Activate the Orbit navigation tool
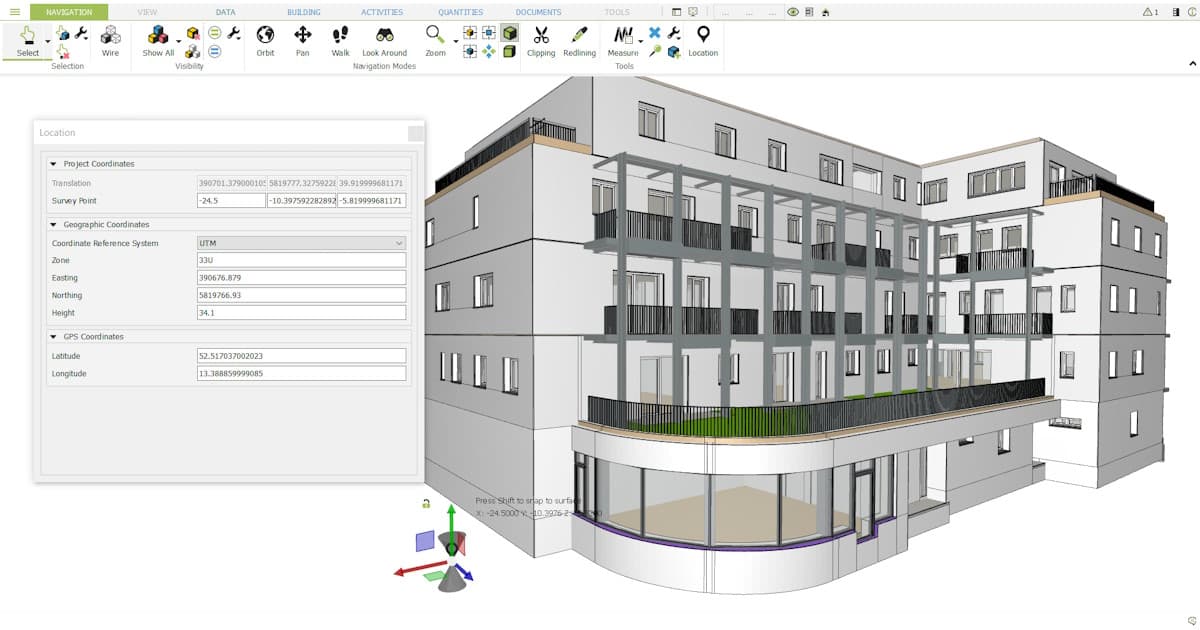This screenshot has height=630, width=1200. 265,40
